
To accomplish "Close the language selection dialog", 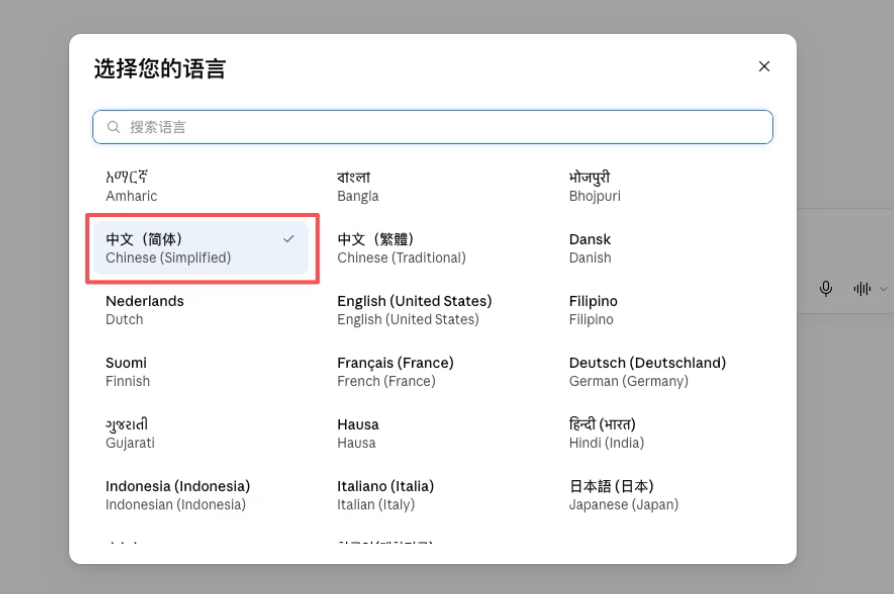I will click(x=764, y=67).
